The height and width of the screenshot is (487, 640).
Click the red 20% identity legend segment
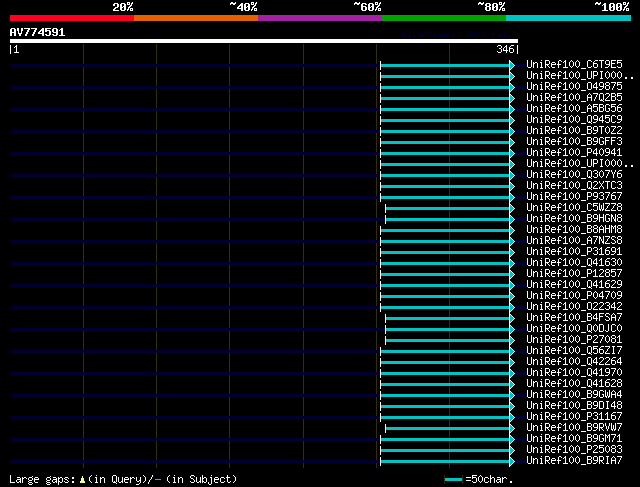click(72, 18)
